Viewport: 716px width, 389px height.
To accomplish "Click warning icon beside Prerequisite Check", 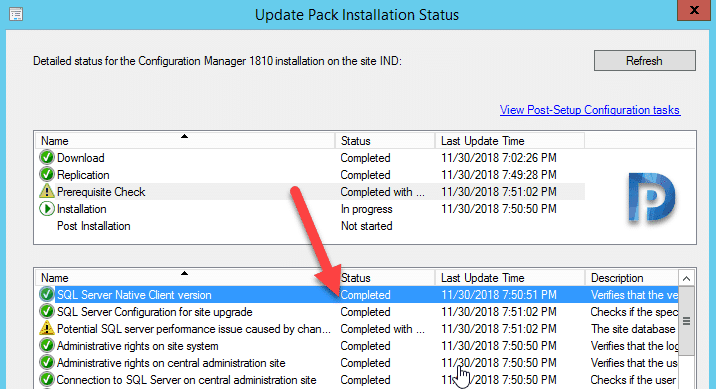I will coord(47,191).
